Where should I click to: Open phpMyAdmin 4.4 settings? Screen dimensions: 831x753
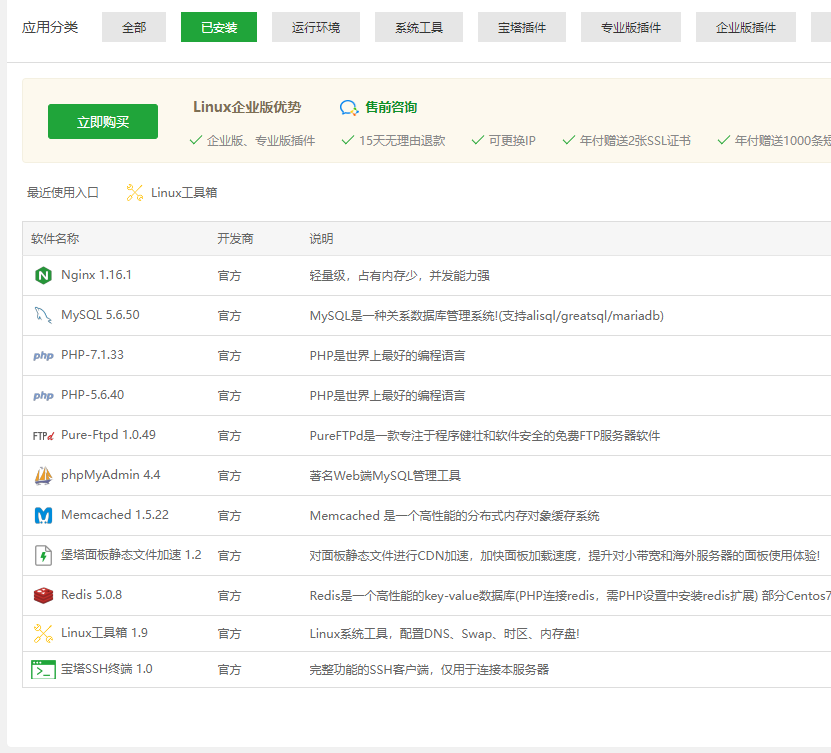click(110, 475)
